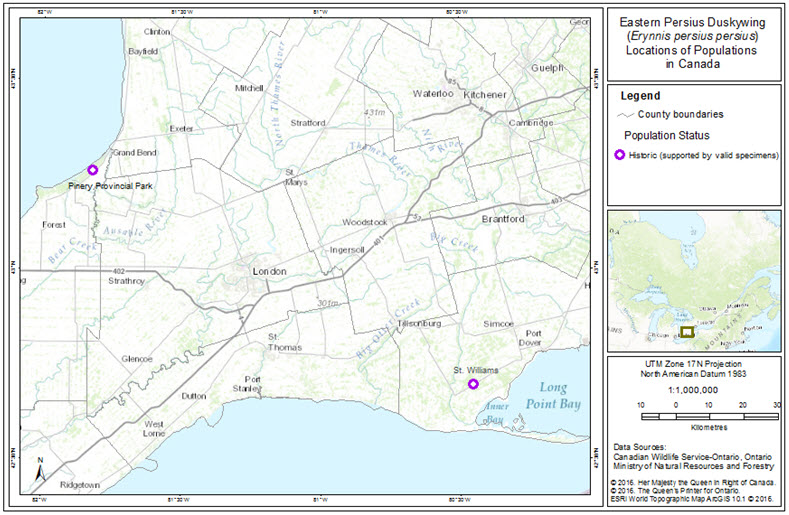
Task: Click the purple marker near St. Williams
Action: click(474, 384)
